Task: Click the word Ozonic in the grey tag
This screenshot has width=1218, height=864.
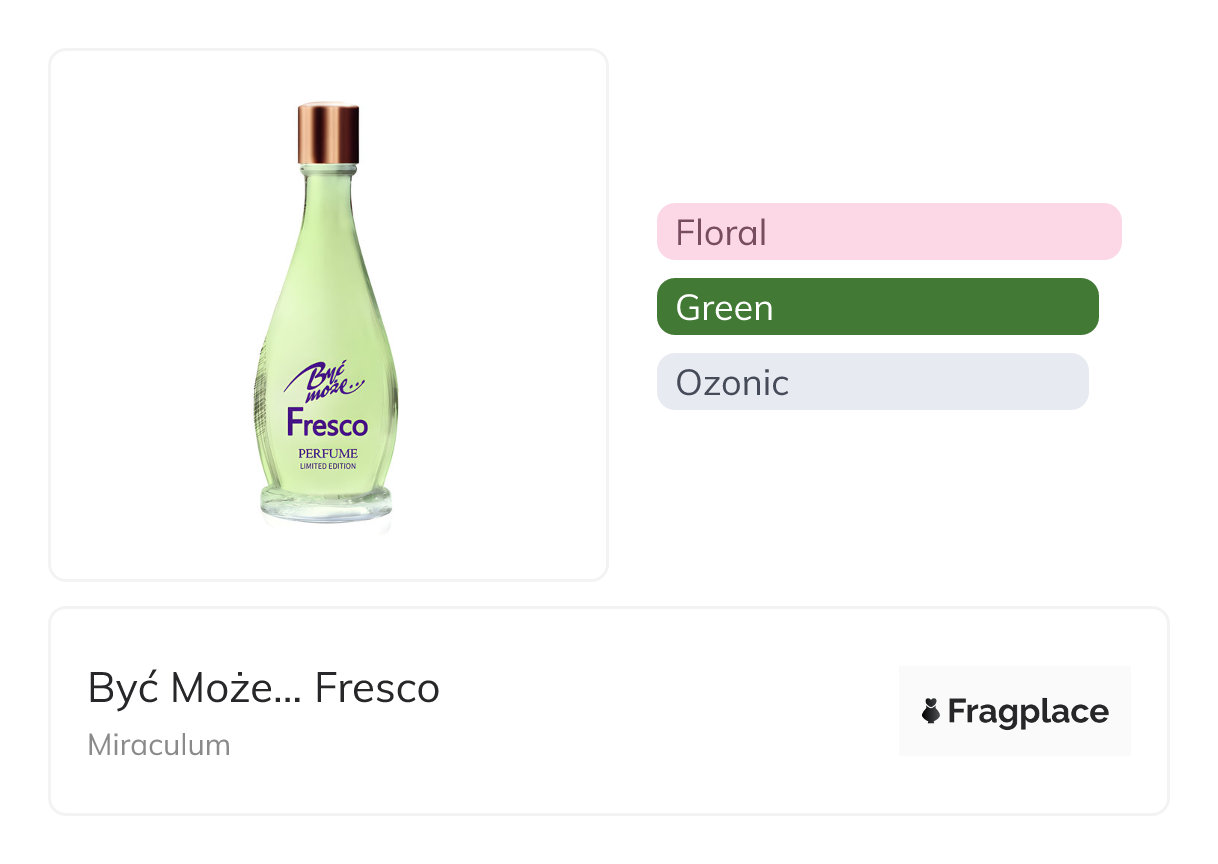Action: pyautogui.click(x=732, y=383)
